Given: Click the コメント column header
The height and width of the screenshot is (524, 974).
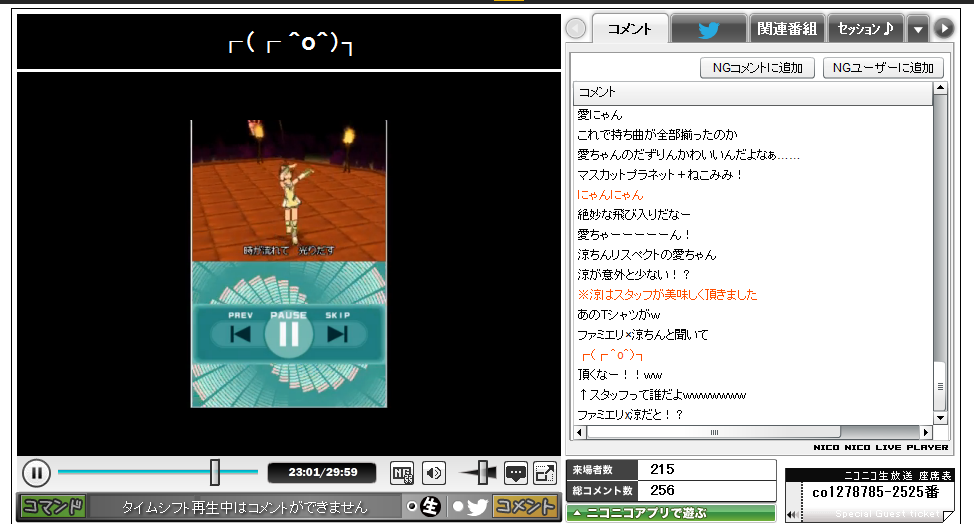Looking at the screenshot, I should 753,93.
